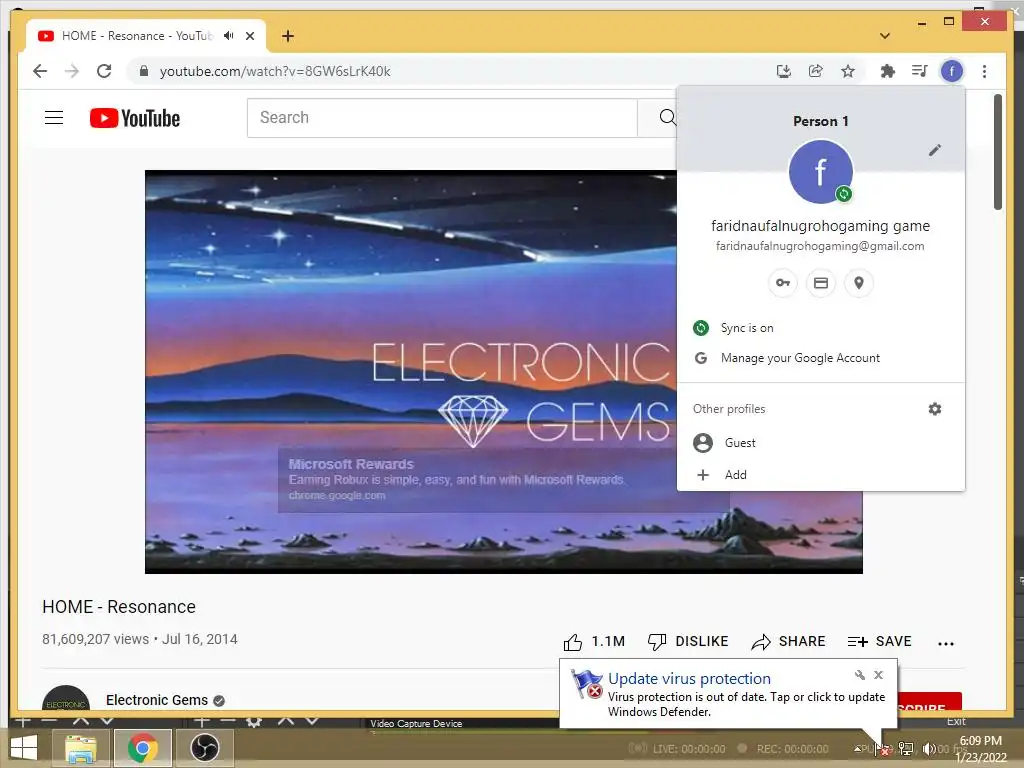Image resolution: width=1024 pixels, height=768 pixels.
Task: Click into the YouTube Search field
Action: click(x=442, y=118)
